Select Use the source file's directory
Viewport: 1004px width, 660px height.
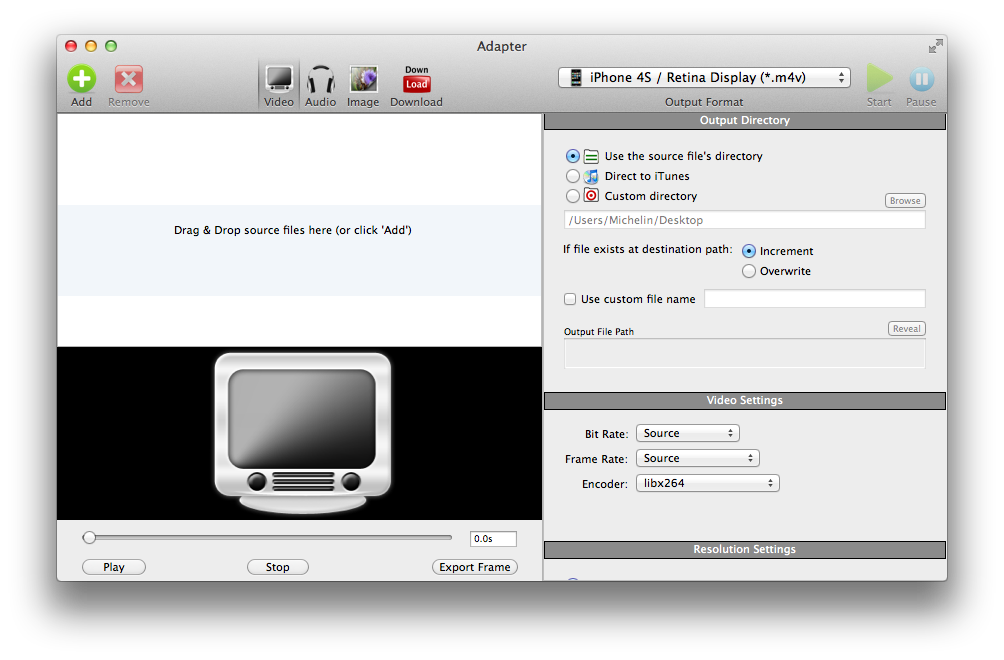572,156
